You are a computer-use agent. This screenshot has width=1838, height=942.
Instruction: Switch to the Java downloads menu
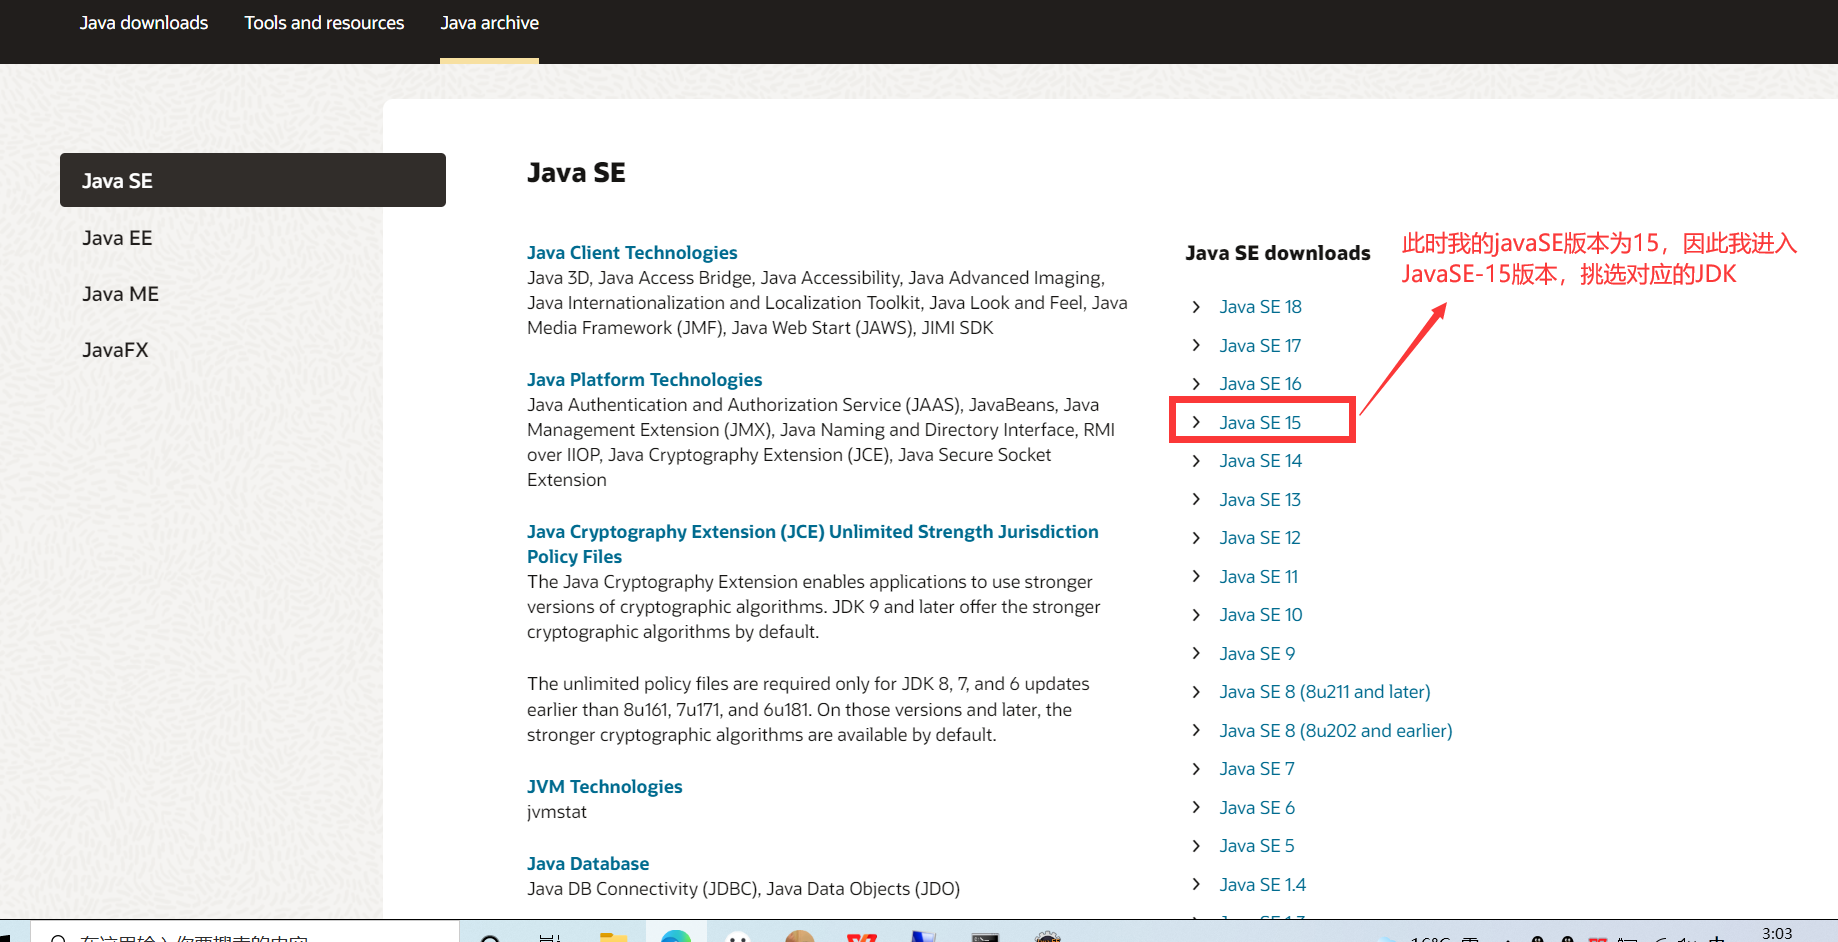143,22
